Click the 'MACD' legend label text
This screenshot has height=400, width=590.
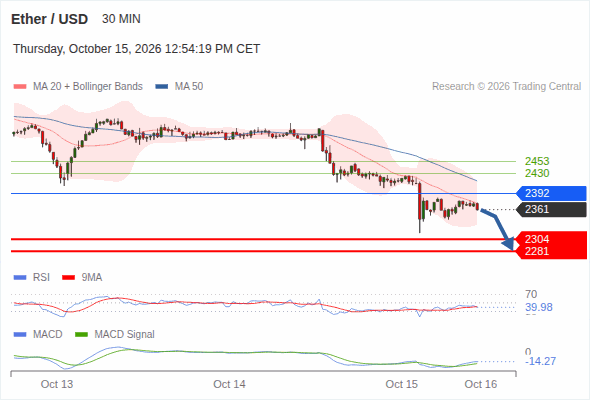(48, 334)
